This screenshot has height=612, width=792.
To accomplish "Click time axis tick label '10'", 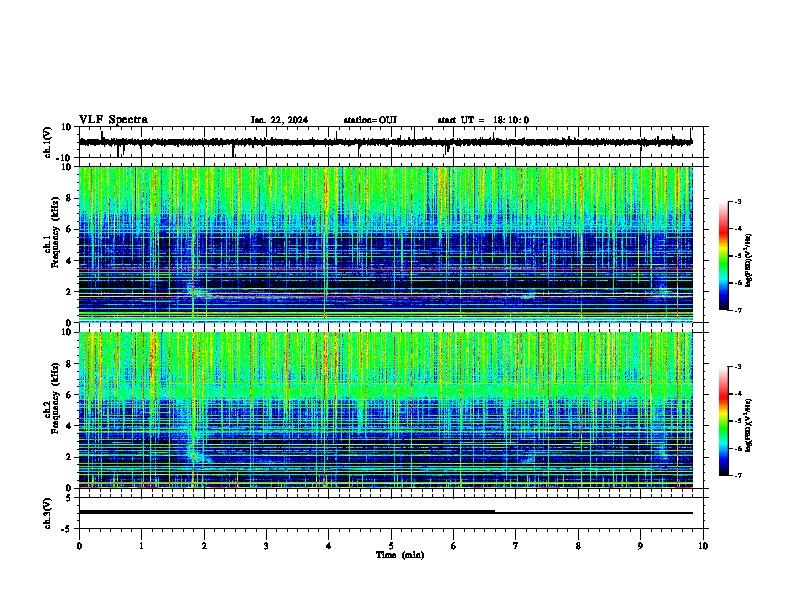I will point(703,546).
